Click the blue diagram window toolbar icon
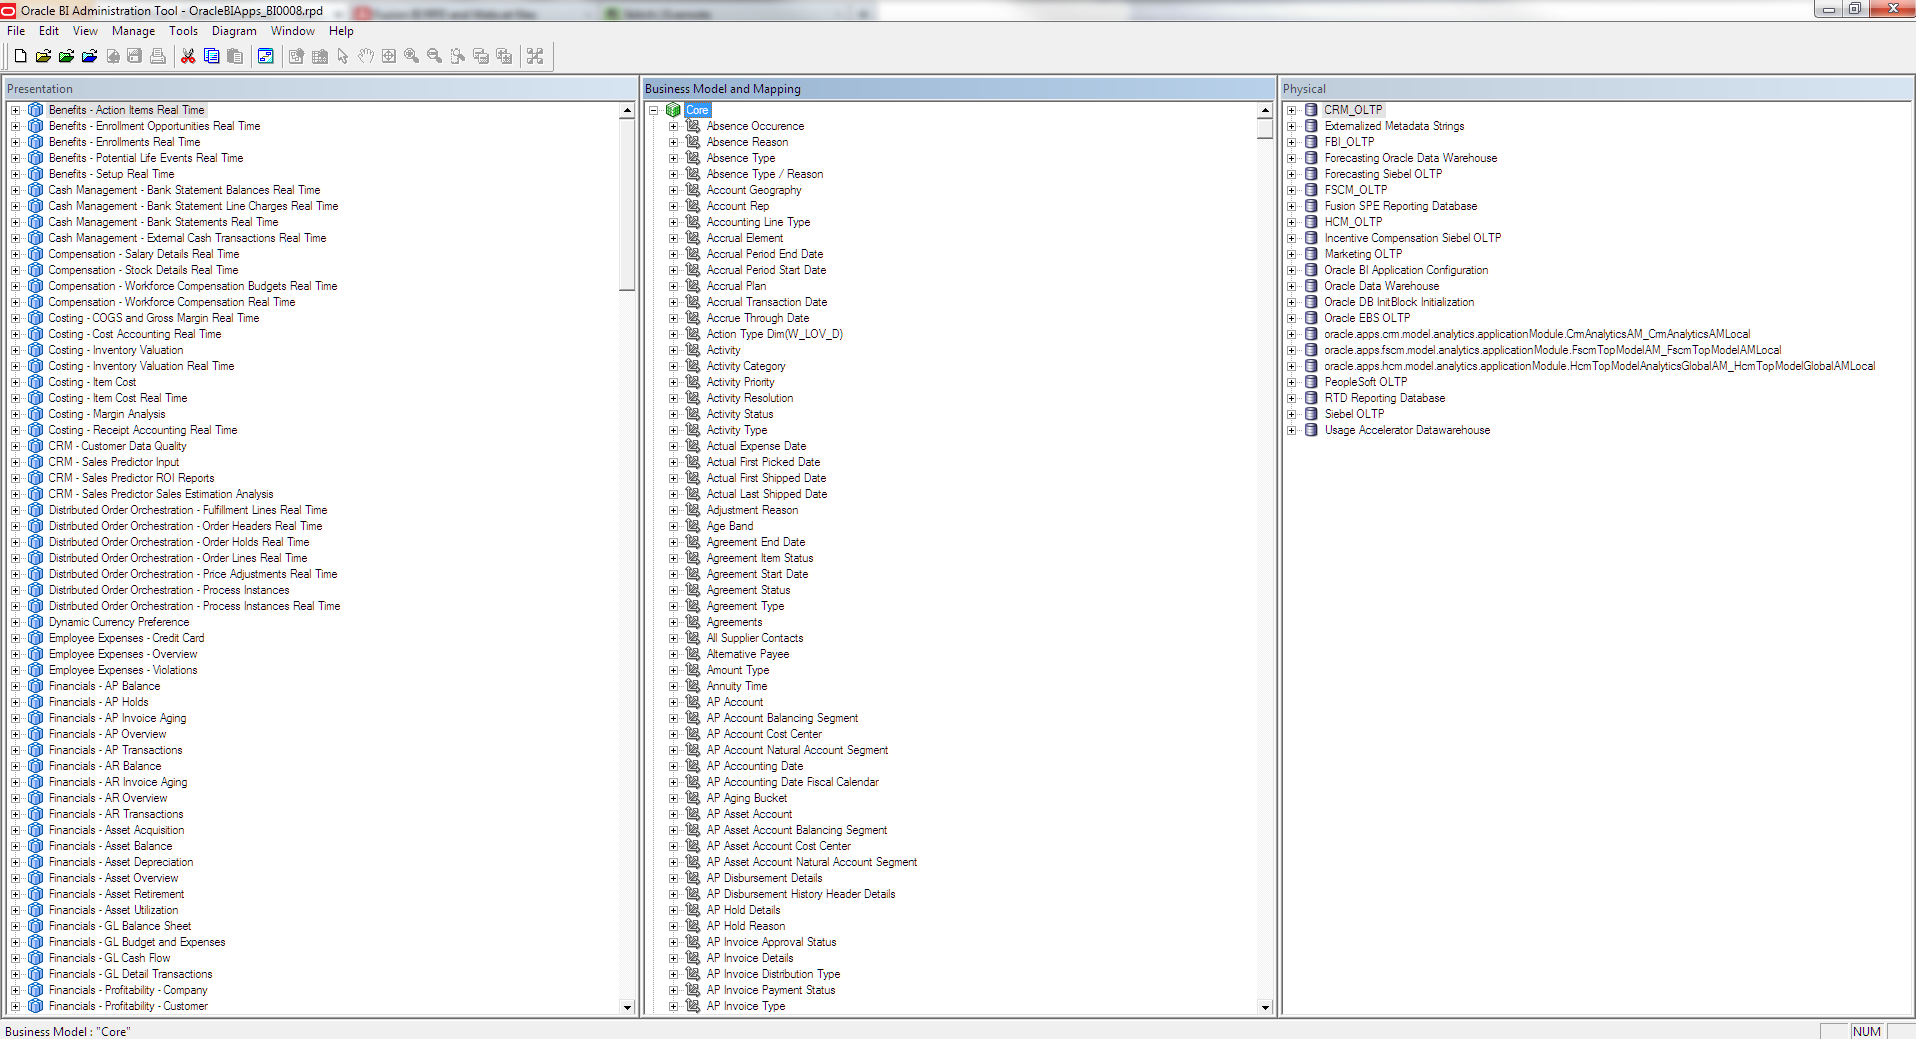The image size is (1916, 1039). 265,56
